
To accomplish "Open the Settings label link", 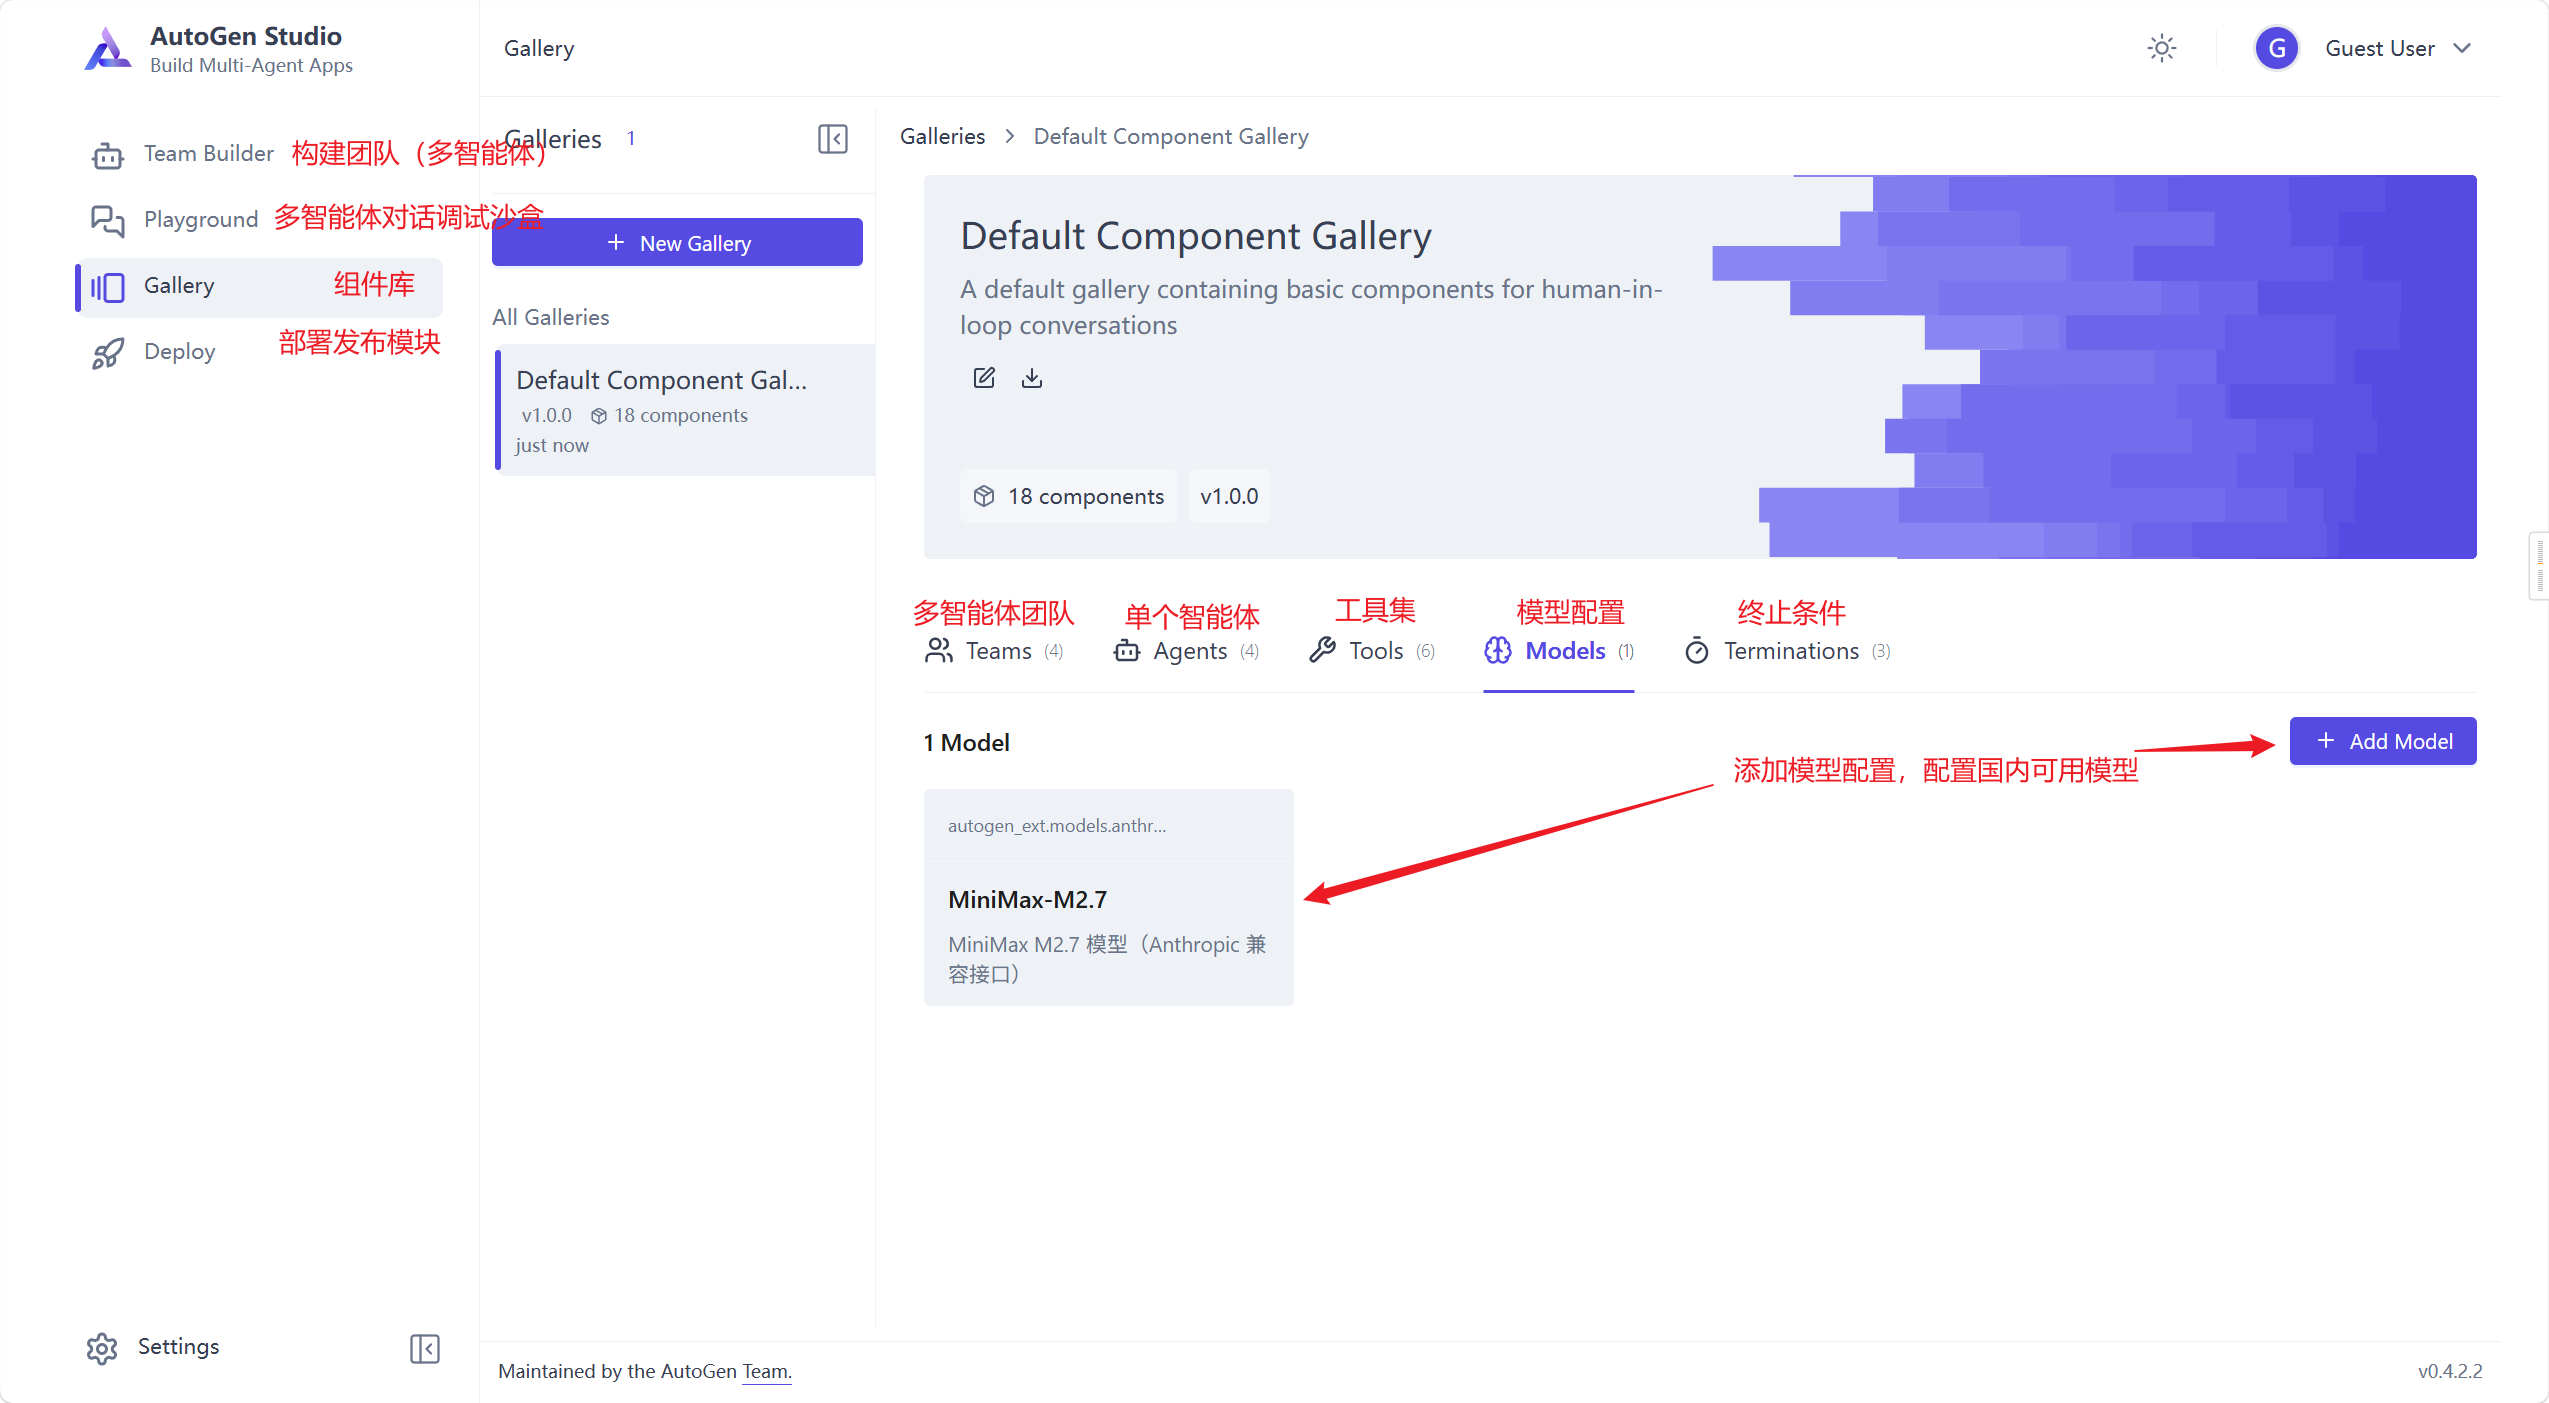I will 178,1347.
